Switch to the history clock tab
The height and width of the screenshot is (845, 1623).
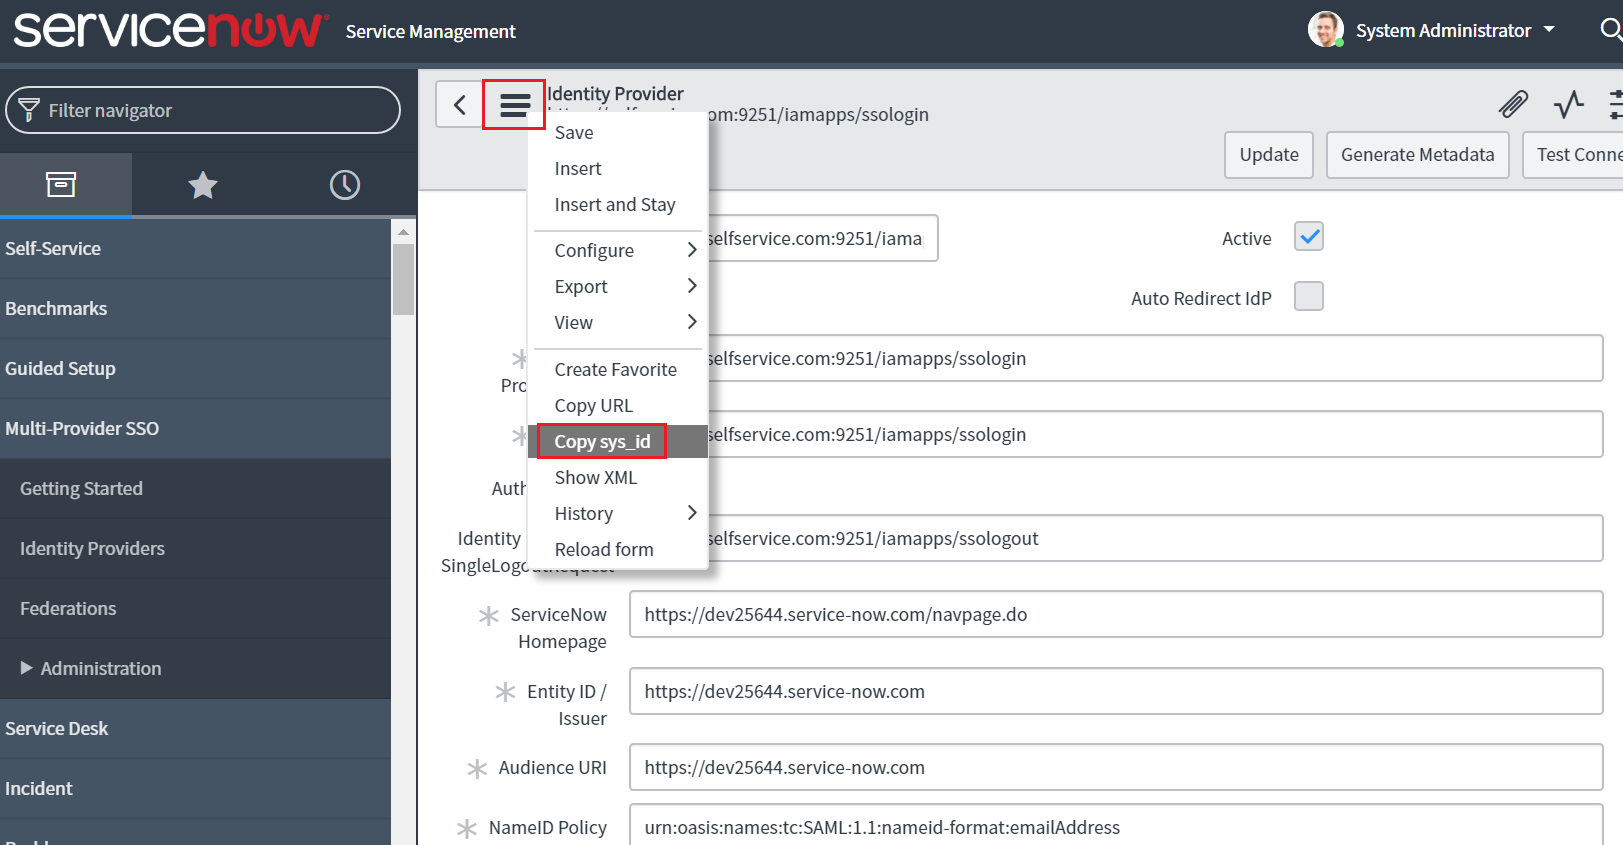click(x=345, y=184)
